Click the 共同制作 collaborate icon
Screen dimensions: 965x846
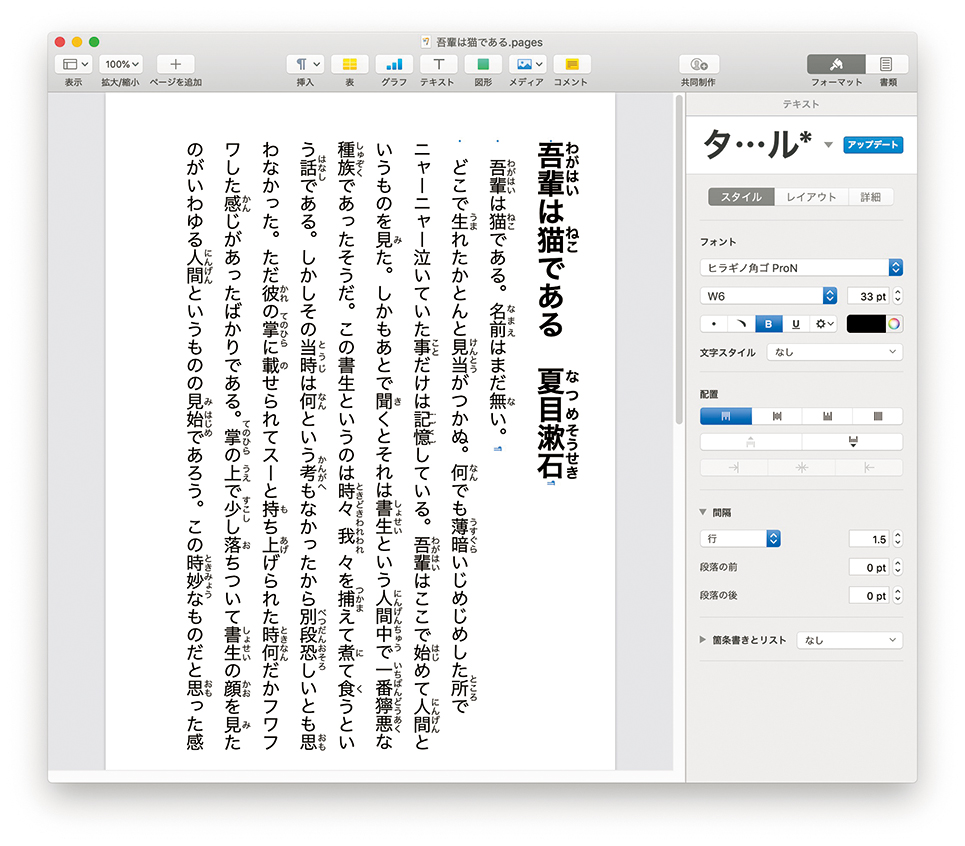click(x=699, y=64)
